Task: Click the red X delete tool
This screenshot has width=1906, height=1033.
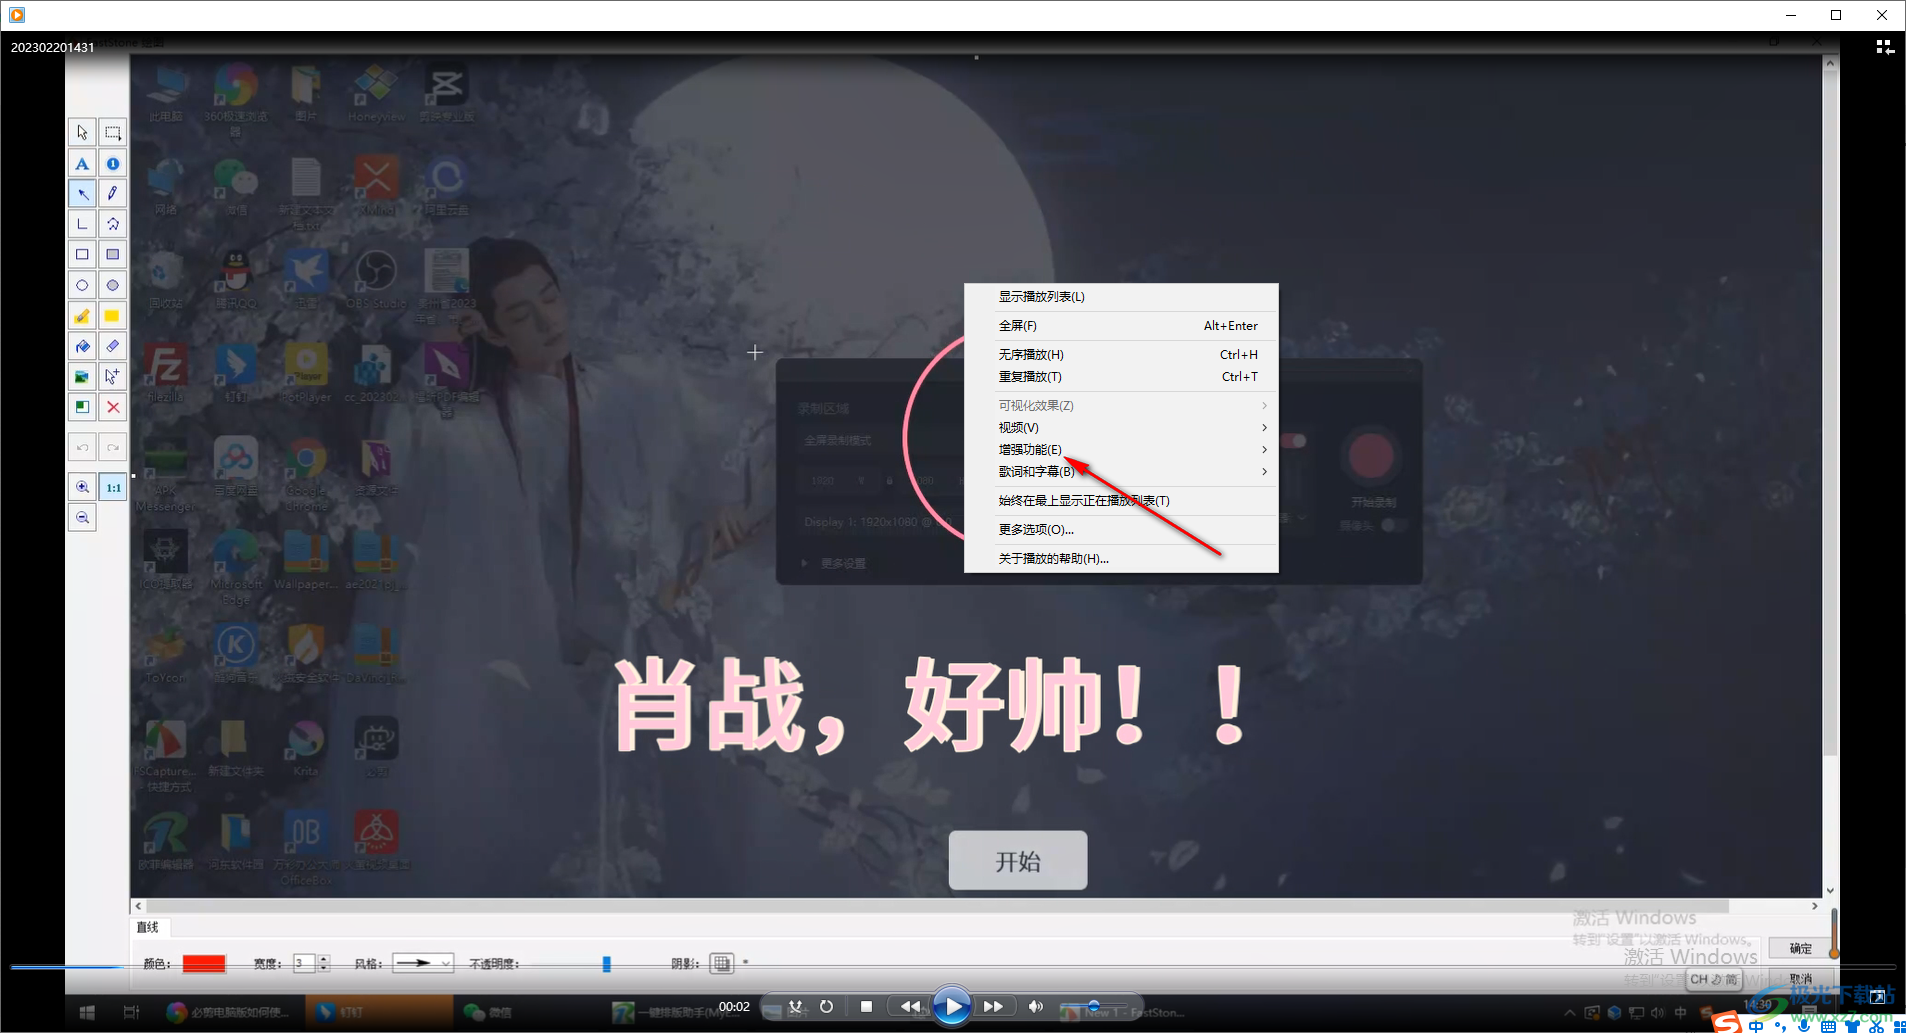Action: (x=113, y=407)
